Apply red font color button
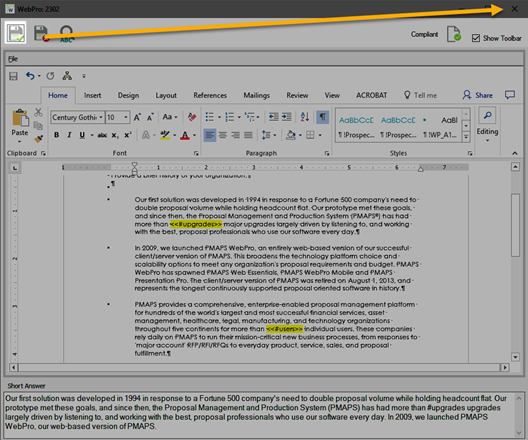Image resolution: width=528 pixels, height=440 pixels. tap(185, 135)
